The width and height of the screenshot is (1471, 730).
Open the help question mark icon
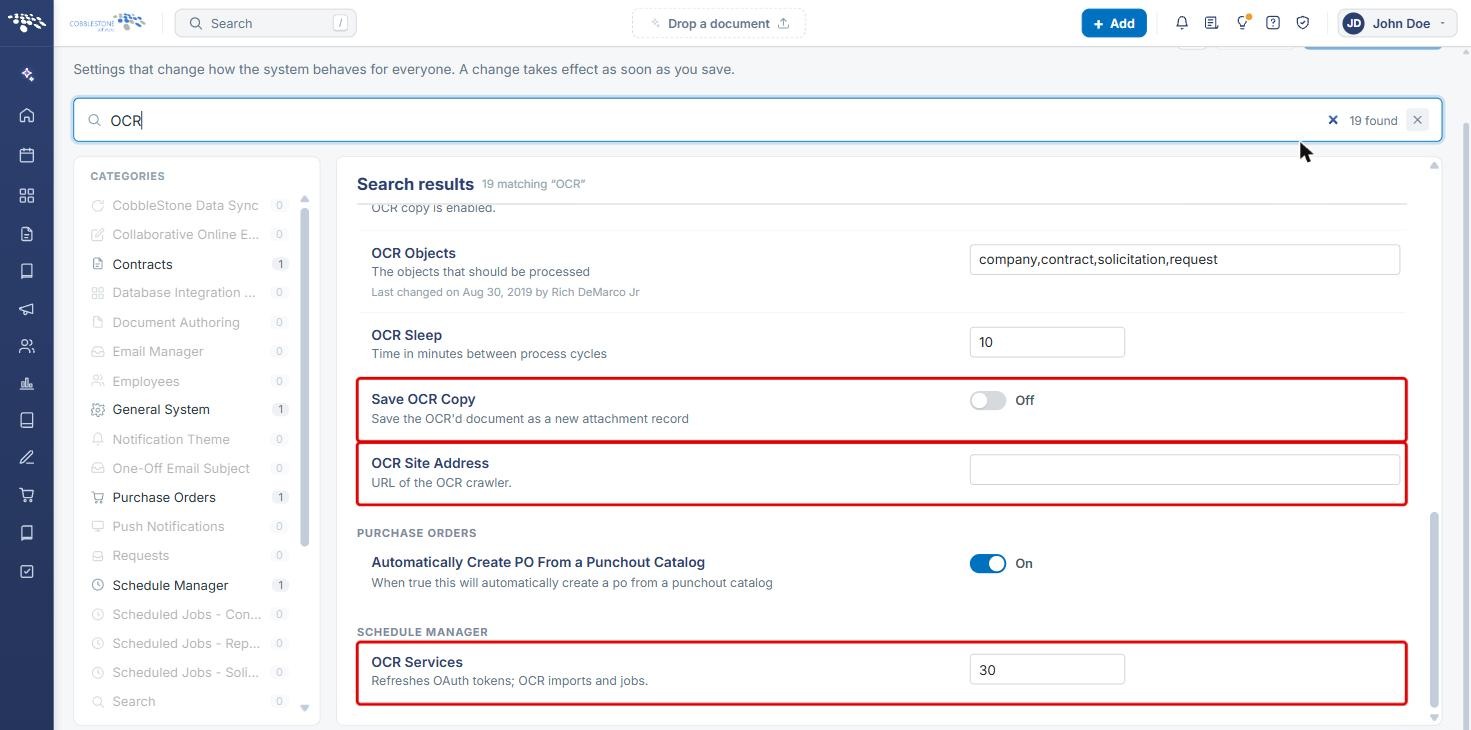[x=1273, y=23]
